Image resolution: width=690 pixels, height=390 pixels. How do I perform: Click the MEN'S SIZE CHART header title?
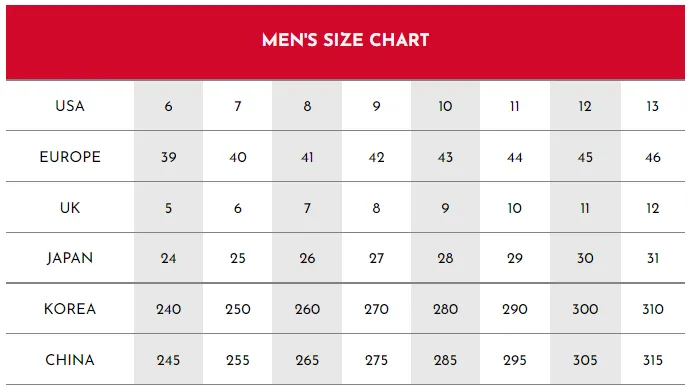(345, 40)
